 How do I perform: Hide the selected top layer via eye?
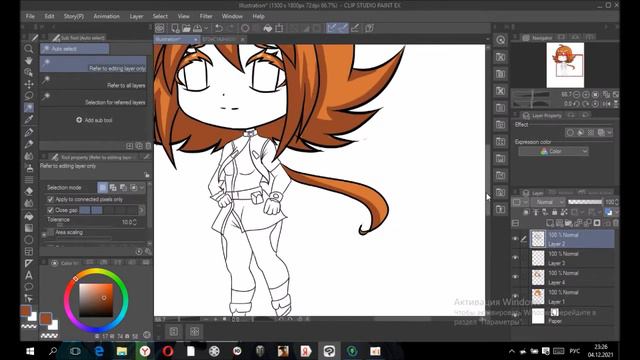(515, 239)
